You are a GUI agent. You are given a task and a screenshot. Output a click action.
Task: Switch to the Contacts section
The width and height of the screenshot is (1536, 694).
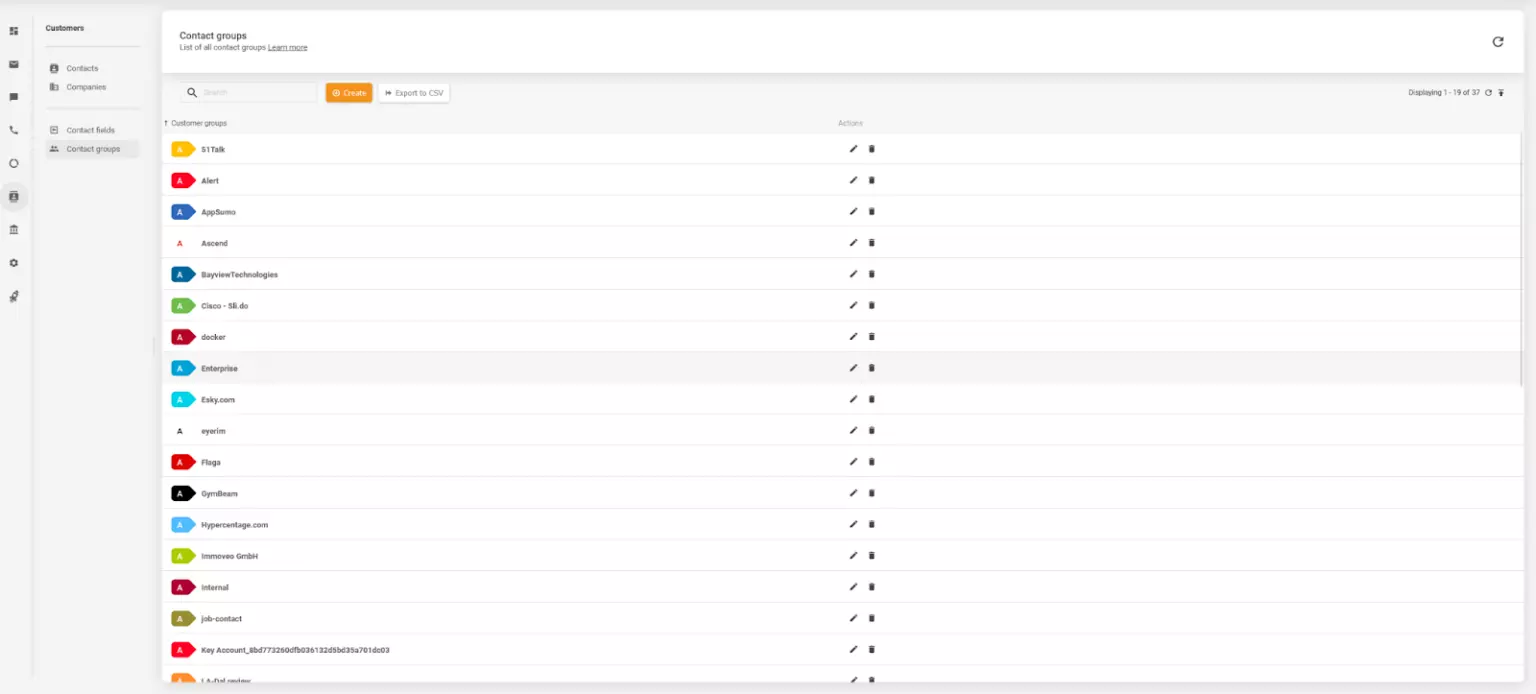click(x=82, y=68)
